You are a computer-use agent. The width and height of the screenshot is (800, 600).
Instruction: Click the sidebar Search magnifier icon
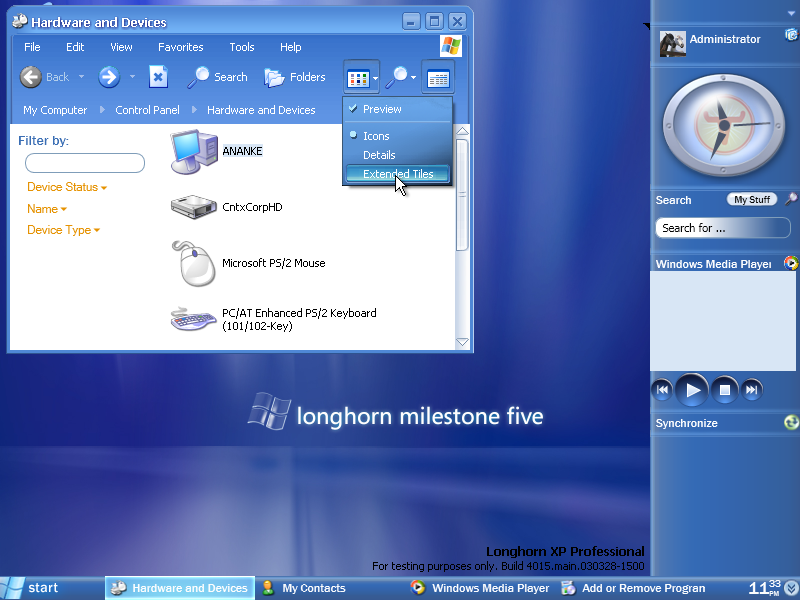[791, 199]
